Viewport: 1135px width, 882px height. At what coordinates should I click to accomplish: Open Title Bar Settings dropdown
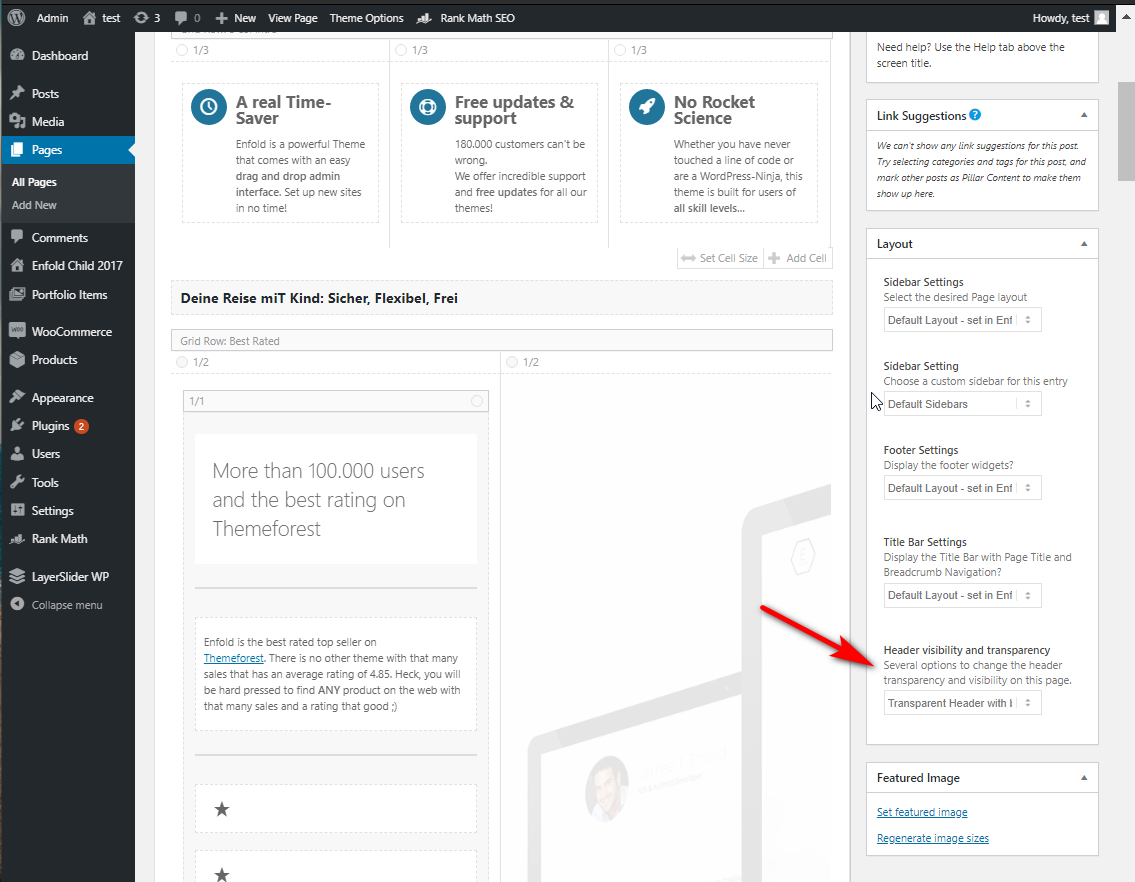pyautogui.click(x=962, y=595)
